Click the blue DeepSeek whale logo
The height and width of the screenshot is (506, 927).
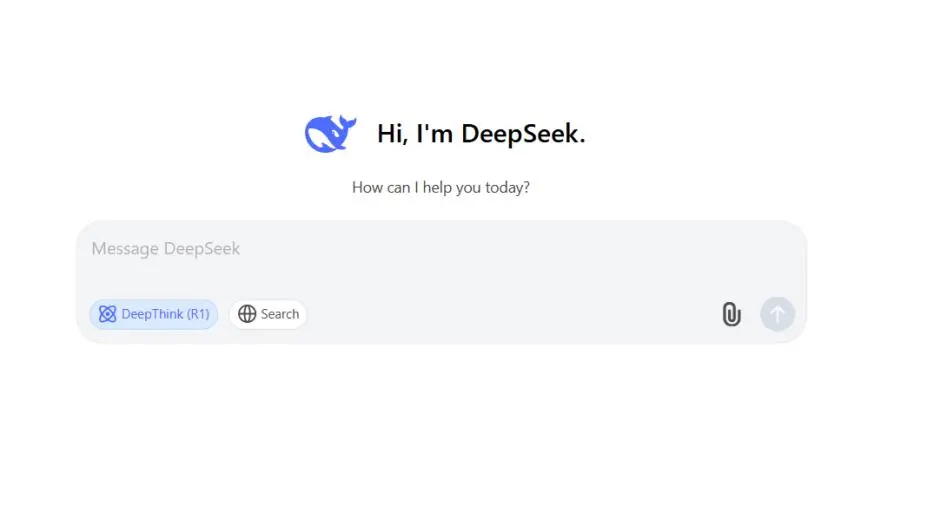[x=330, y=134]
